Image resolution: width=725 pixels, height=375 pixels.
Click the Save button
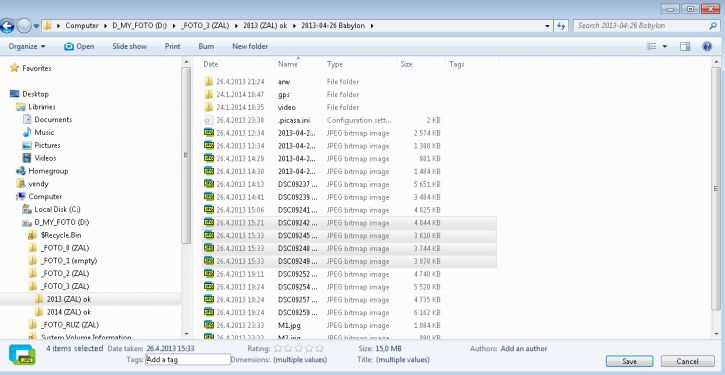tap(629, 361)
